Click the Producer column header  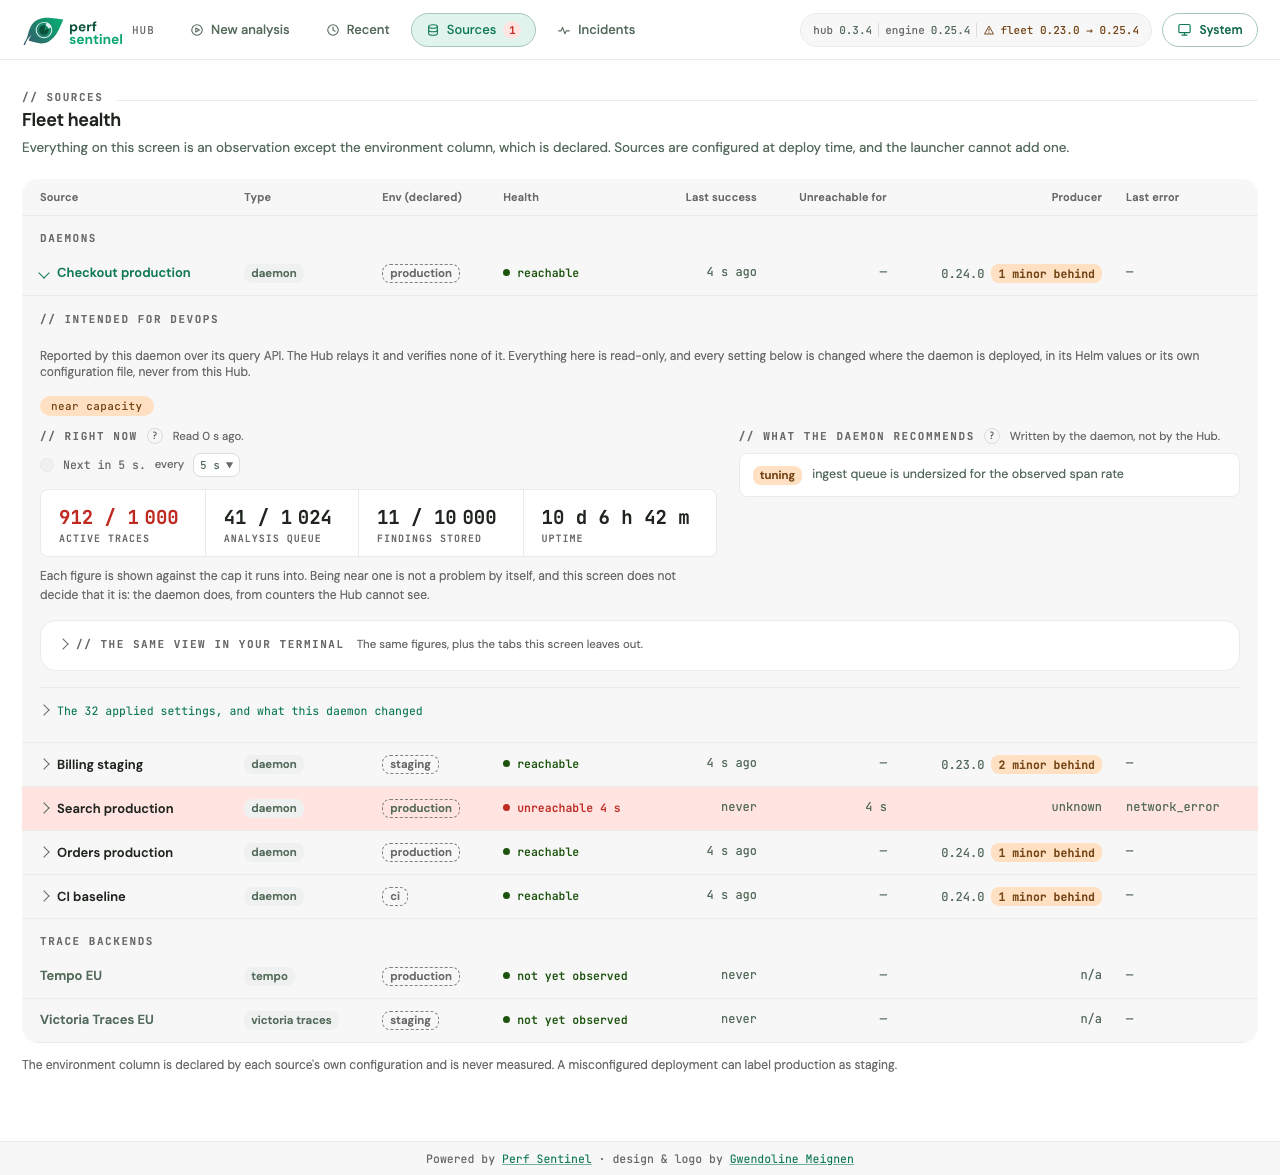click(x=1076, y=197)
